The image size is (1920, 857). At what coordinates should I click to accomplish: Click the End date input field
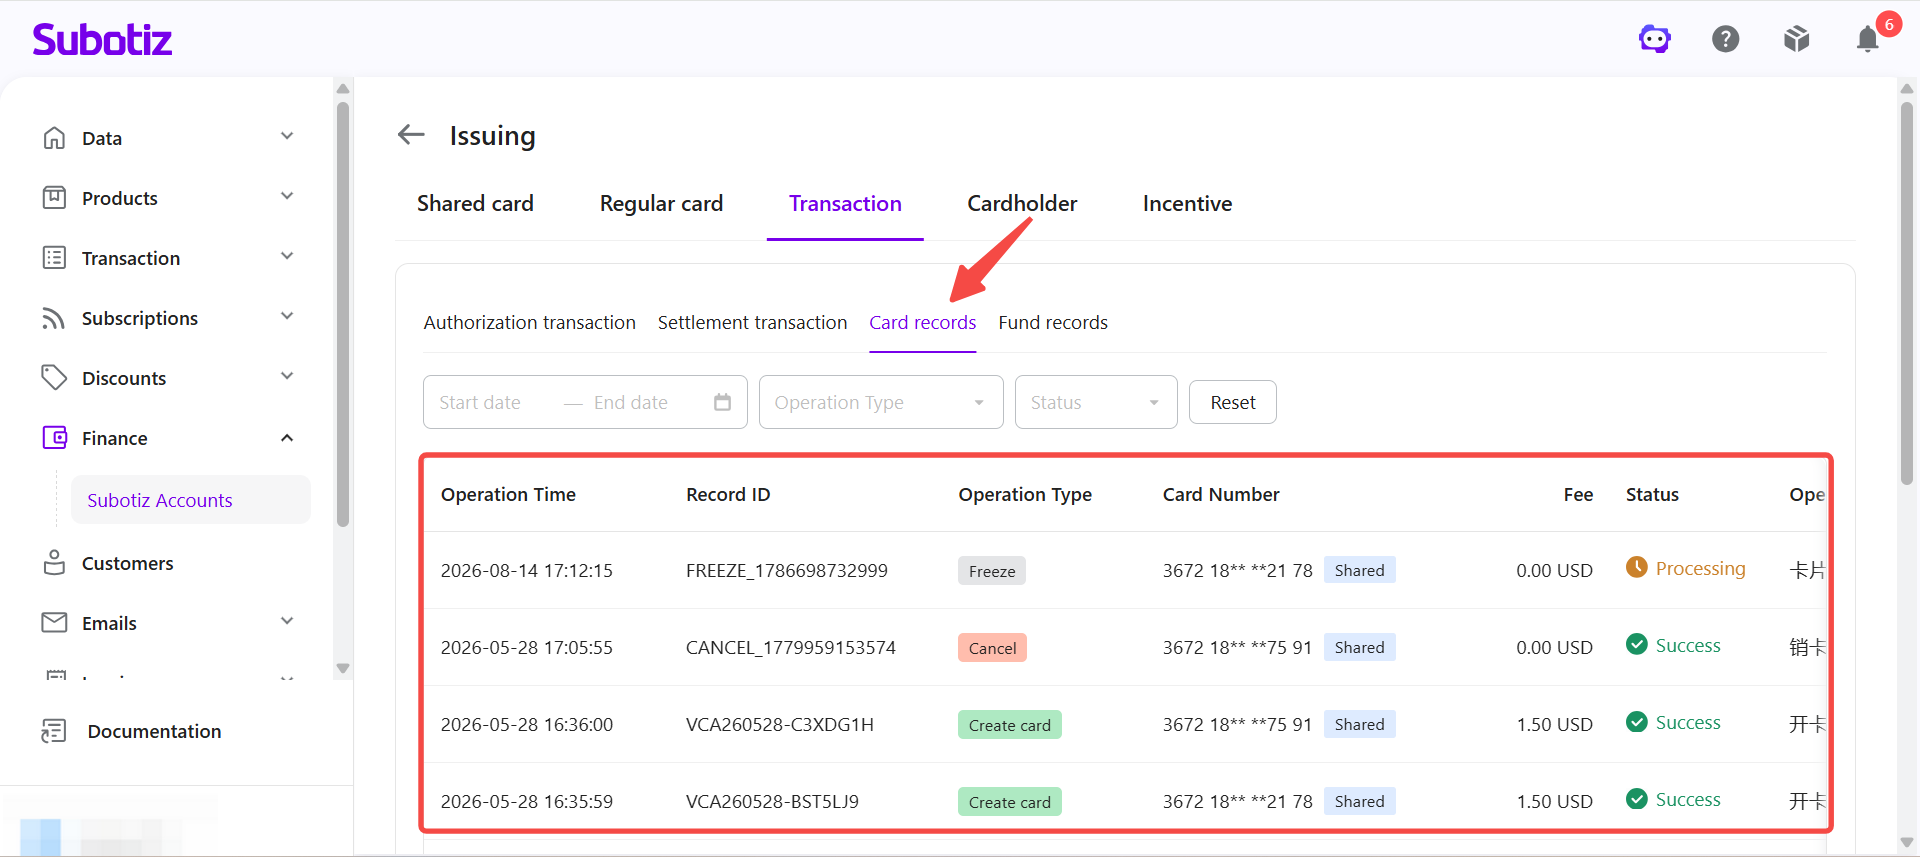(631, 402)
